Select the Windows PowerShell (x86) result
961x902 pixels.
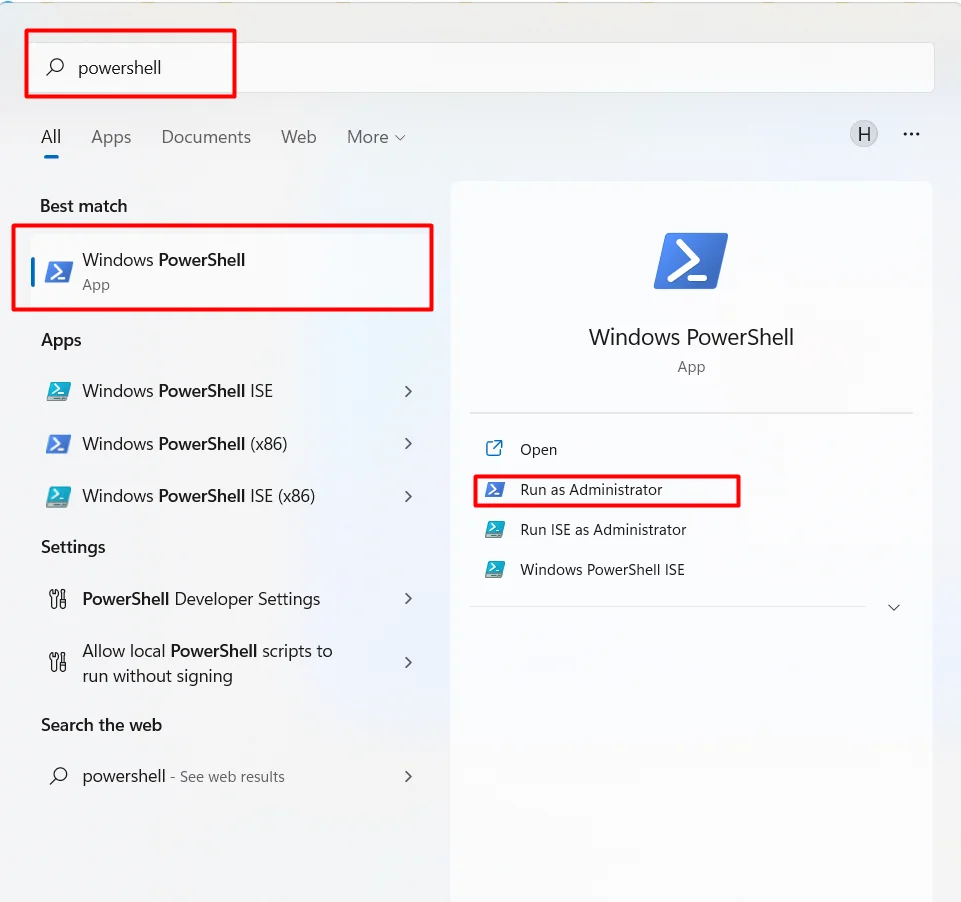(230, 444)
